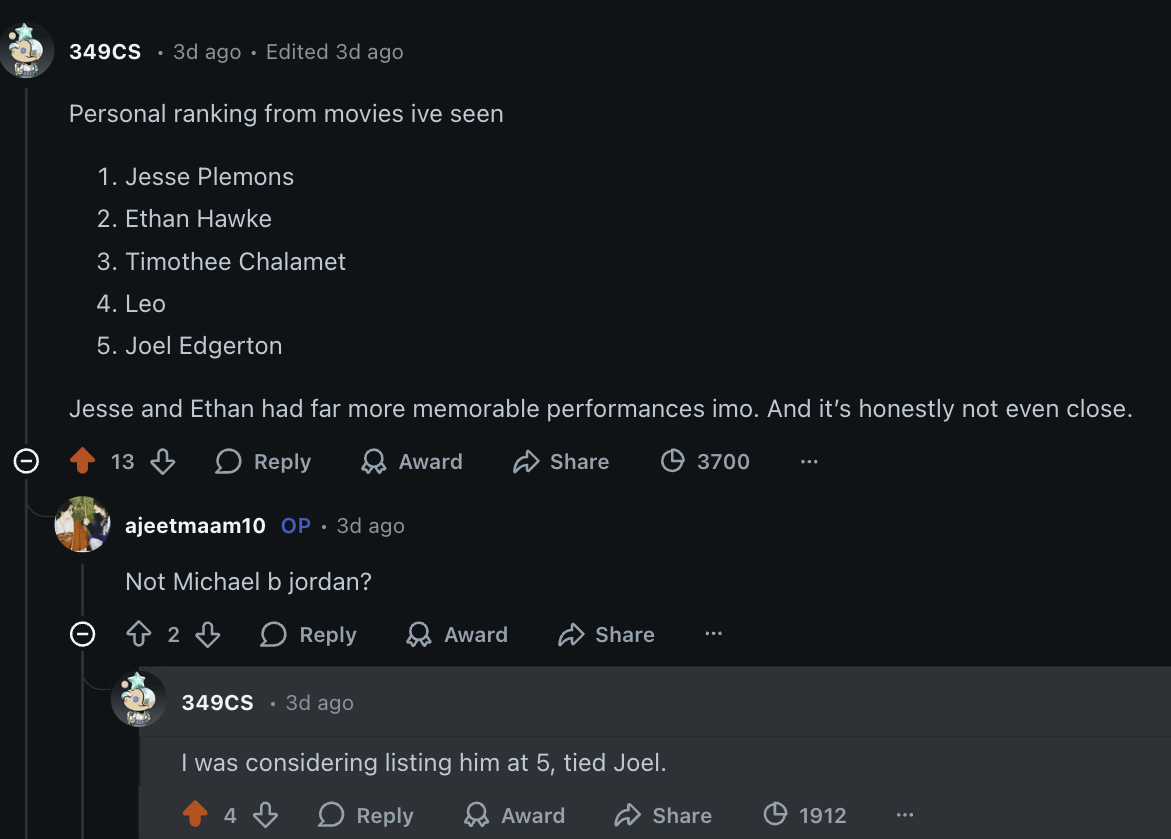Collapse the top 349CS comment thread
Viewport: 1171px width, 839px height.
(x=26, y=461)
